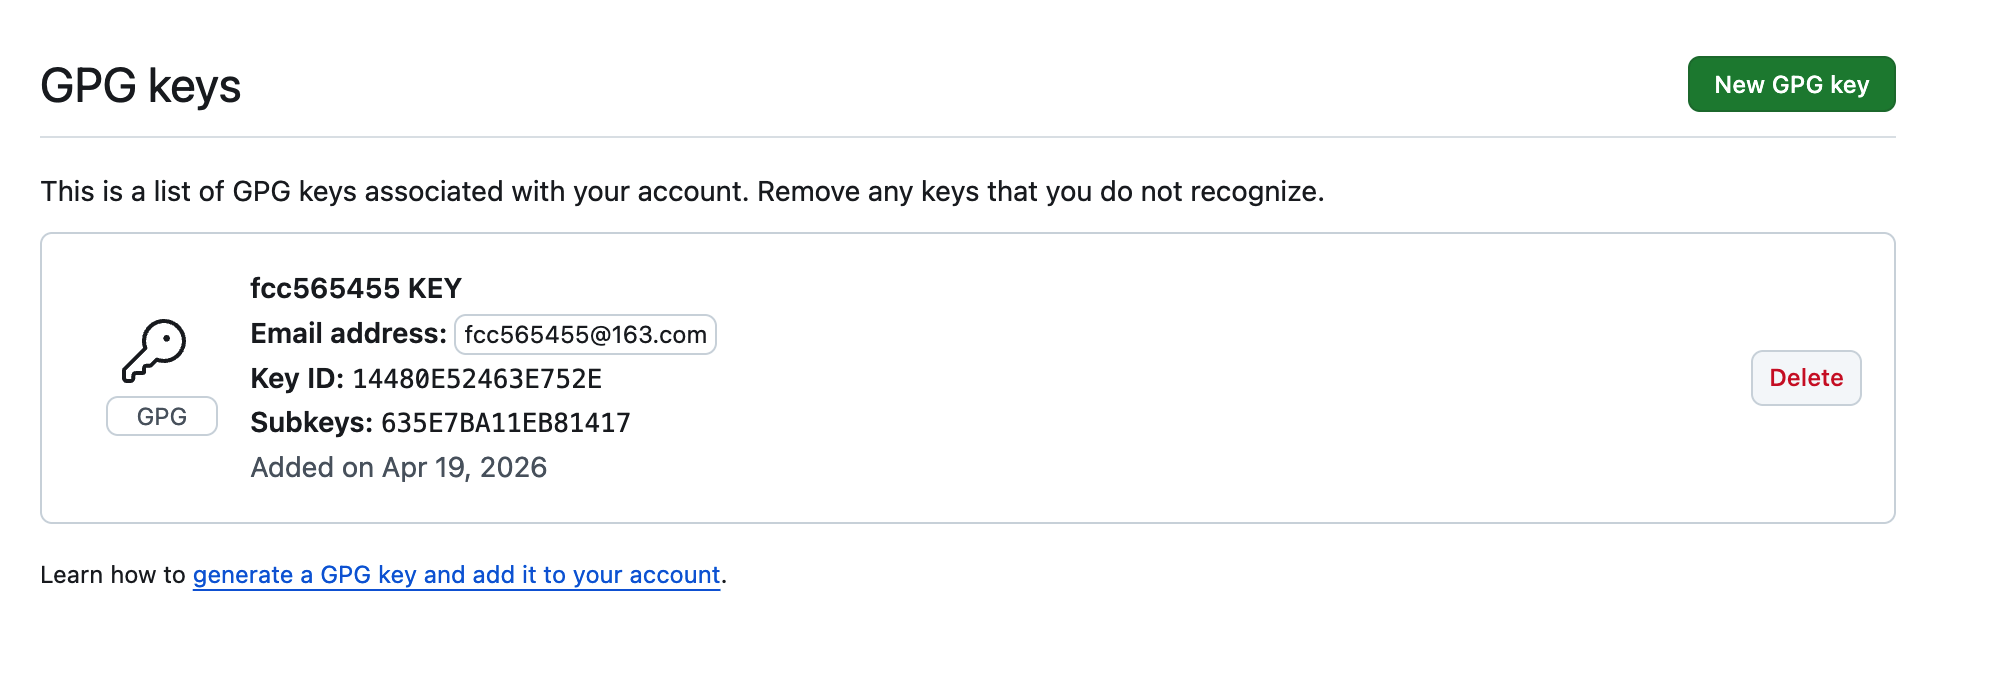Viewport: 2008px width, 676px height.
Task: Delete the fcc565455 GPG key
Action: click(1805, 378)
